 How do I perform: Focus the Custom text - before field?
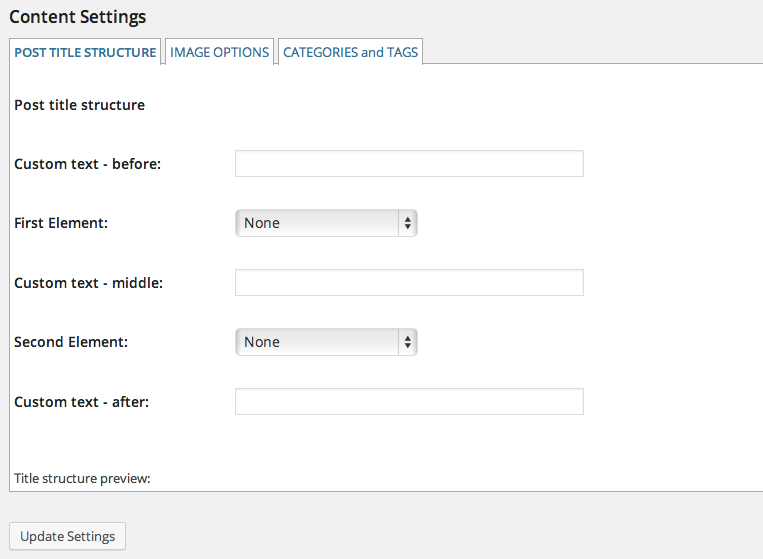pos(409,163)
